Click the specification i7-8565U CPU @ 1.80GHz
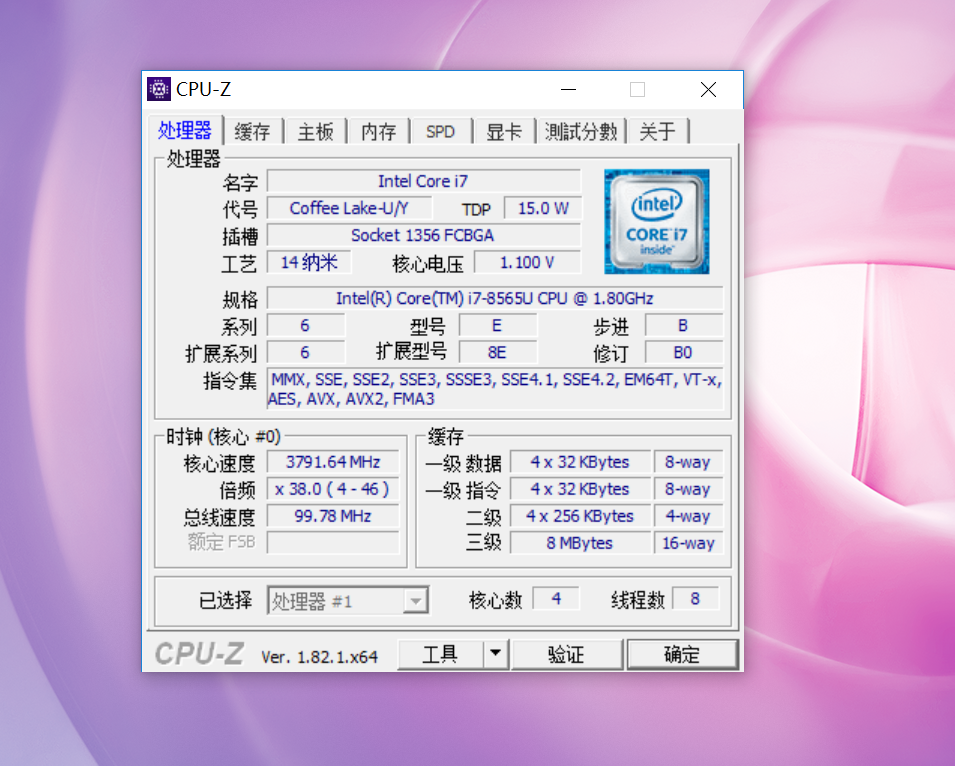955x766 pixels. (x=495, y=298)
